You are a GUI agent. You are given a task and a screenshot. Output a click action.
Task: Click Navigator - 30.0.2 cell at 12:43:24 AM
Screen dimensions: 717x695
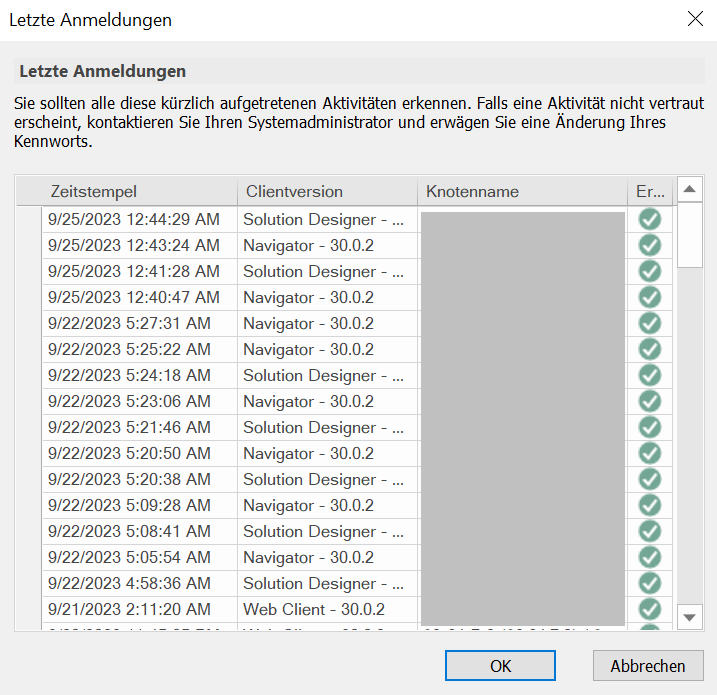(327, 245)
